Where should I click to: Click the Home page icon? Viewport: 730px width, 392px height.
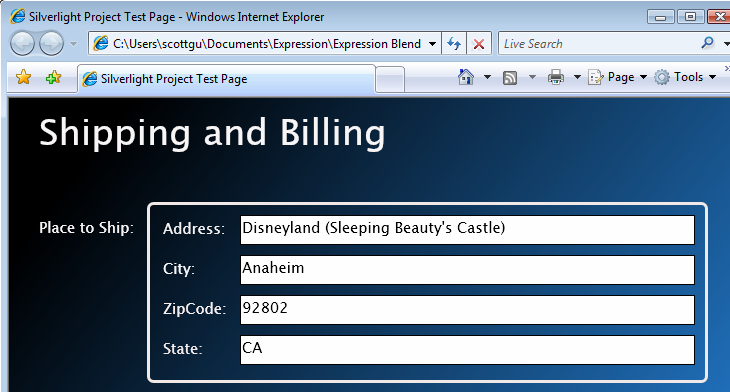(466, 77)
